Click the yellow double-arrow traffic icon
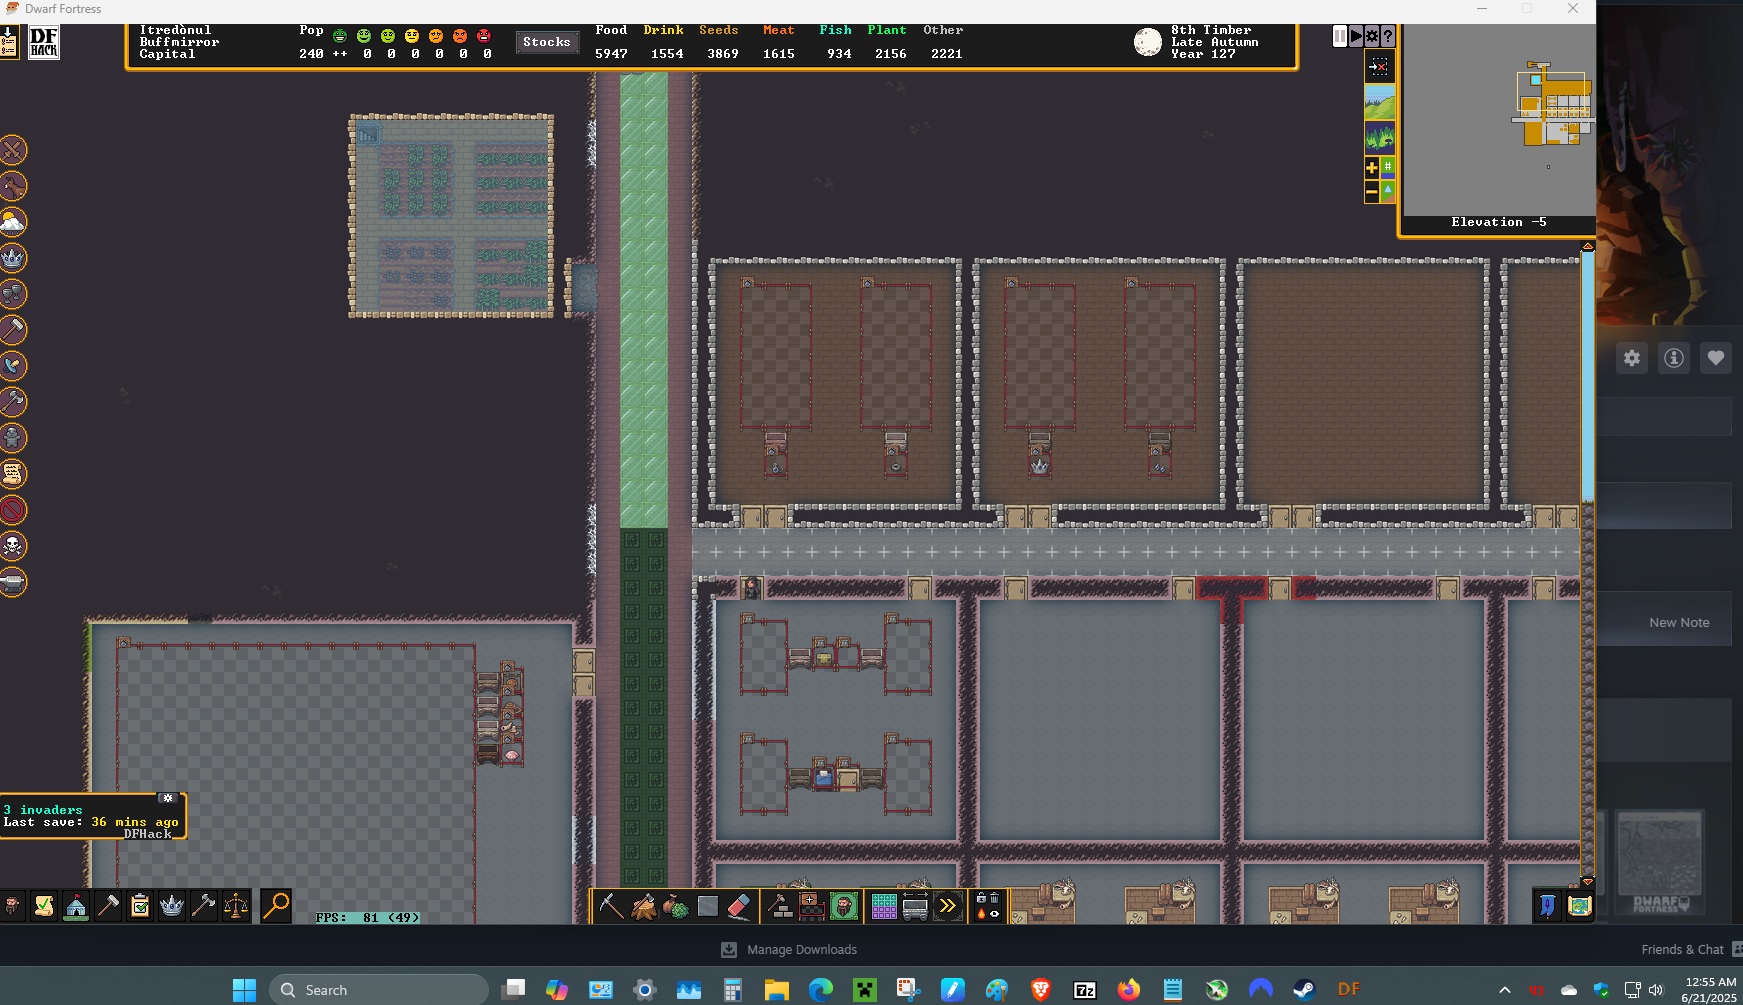 click(947, 907)
